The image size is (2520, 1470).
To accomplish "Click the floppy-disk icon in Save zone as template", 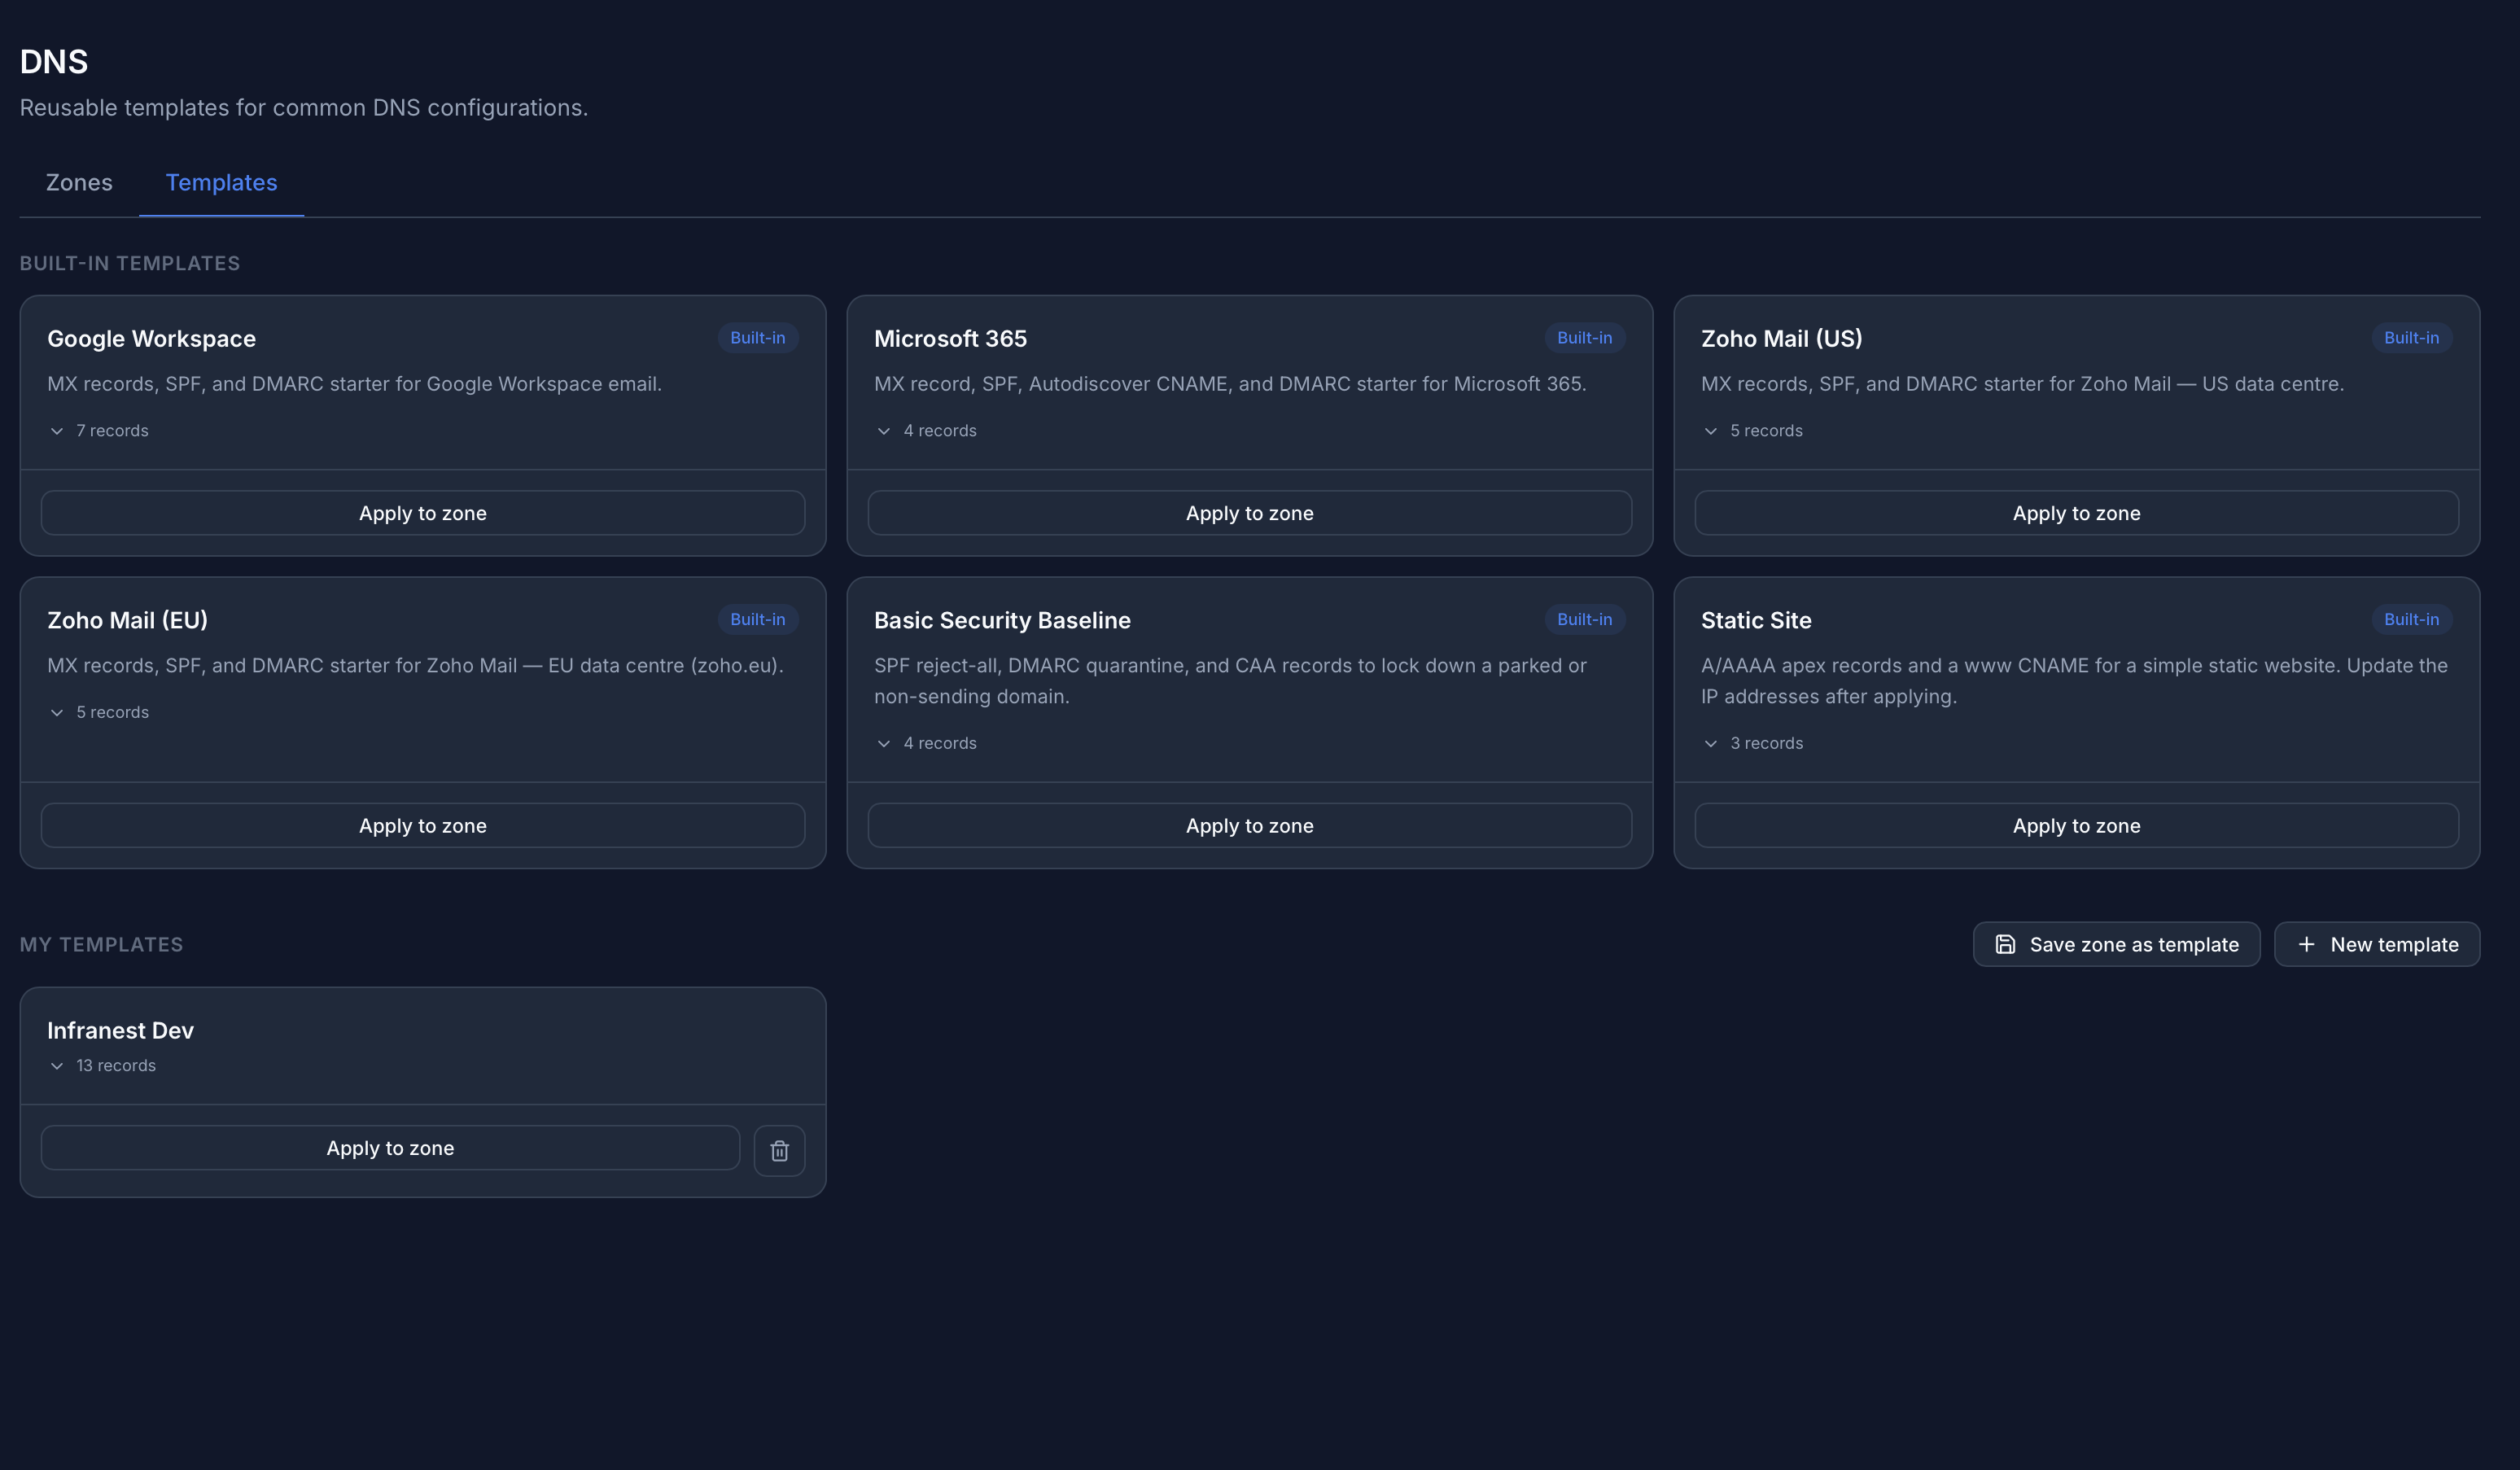I will point(2005,944).
